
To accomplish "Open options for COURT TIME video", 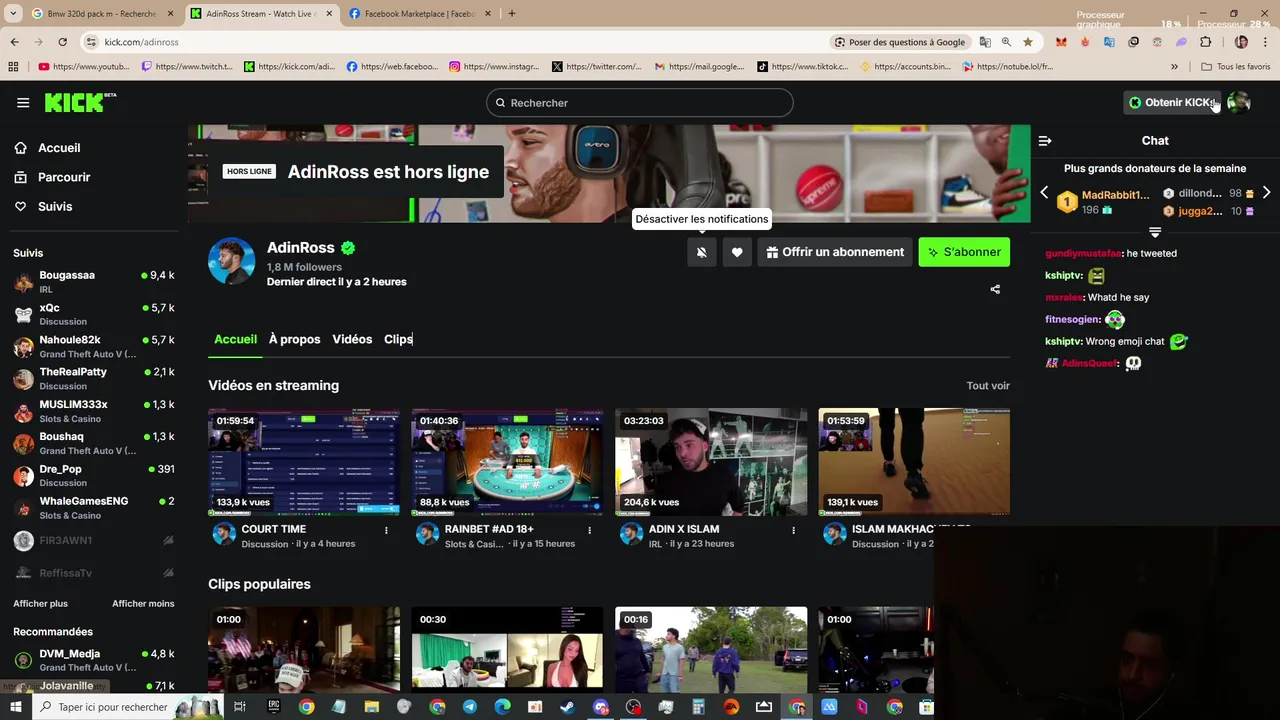I will 386,530.
